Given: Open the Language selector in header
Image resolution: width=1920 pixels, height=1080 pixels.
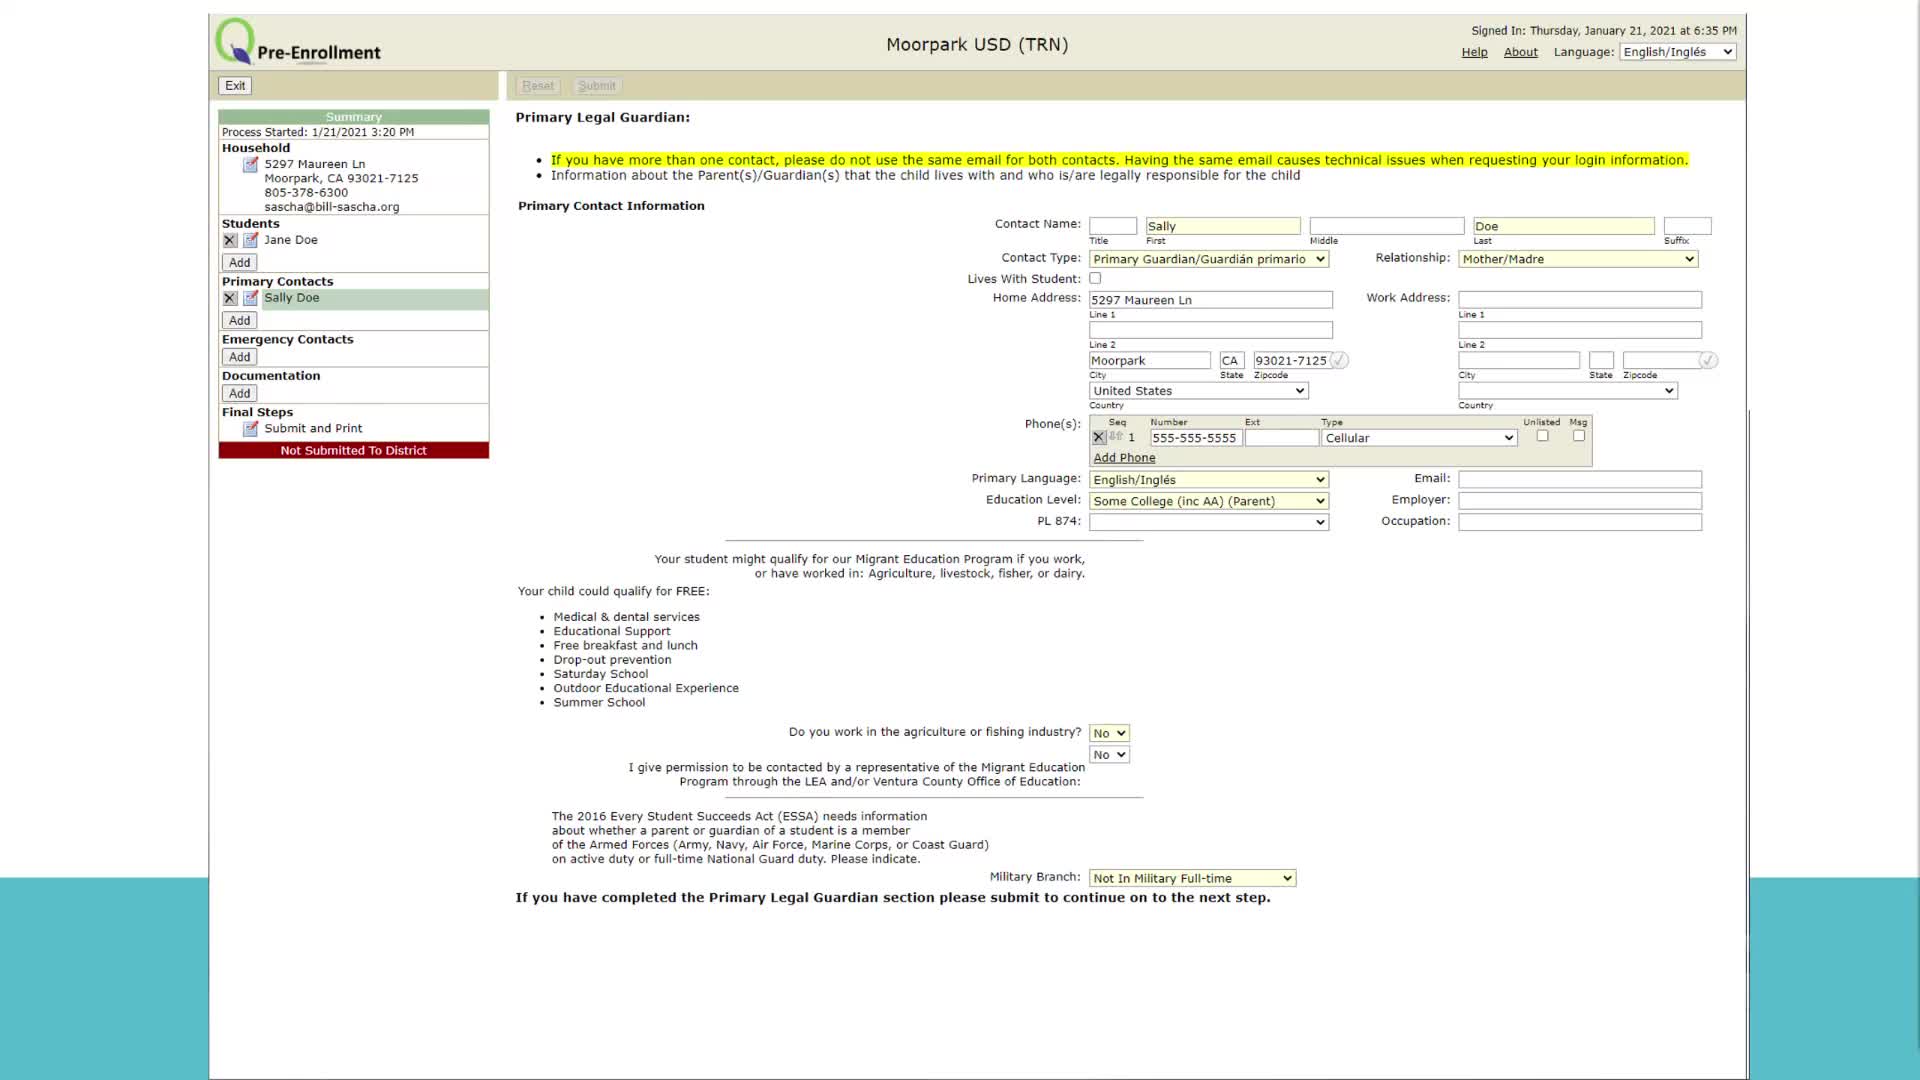Looking at the screenshot, I should 1677,52.
